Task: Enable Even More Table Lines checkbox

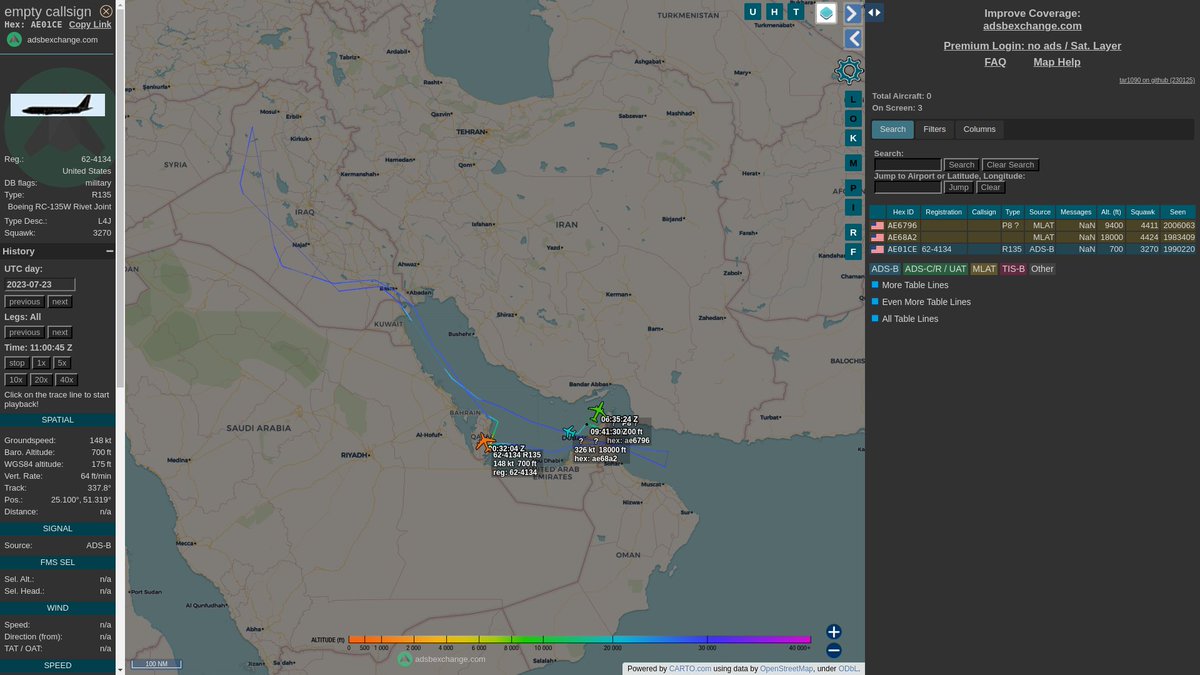Action: point(876,301)
